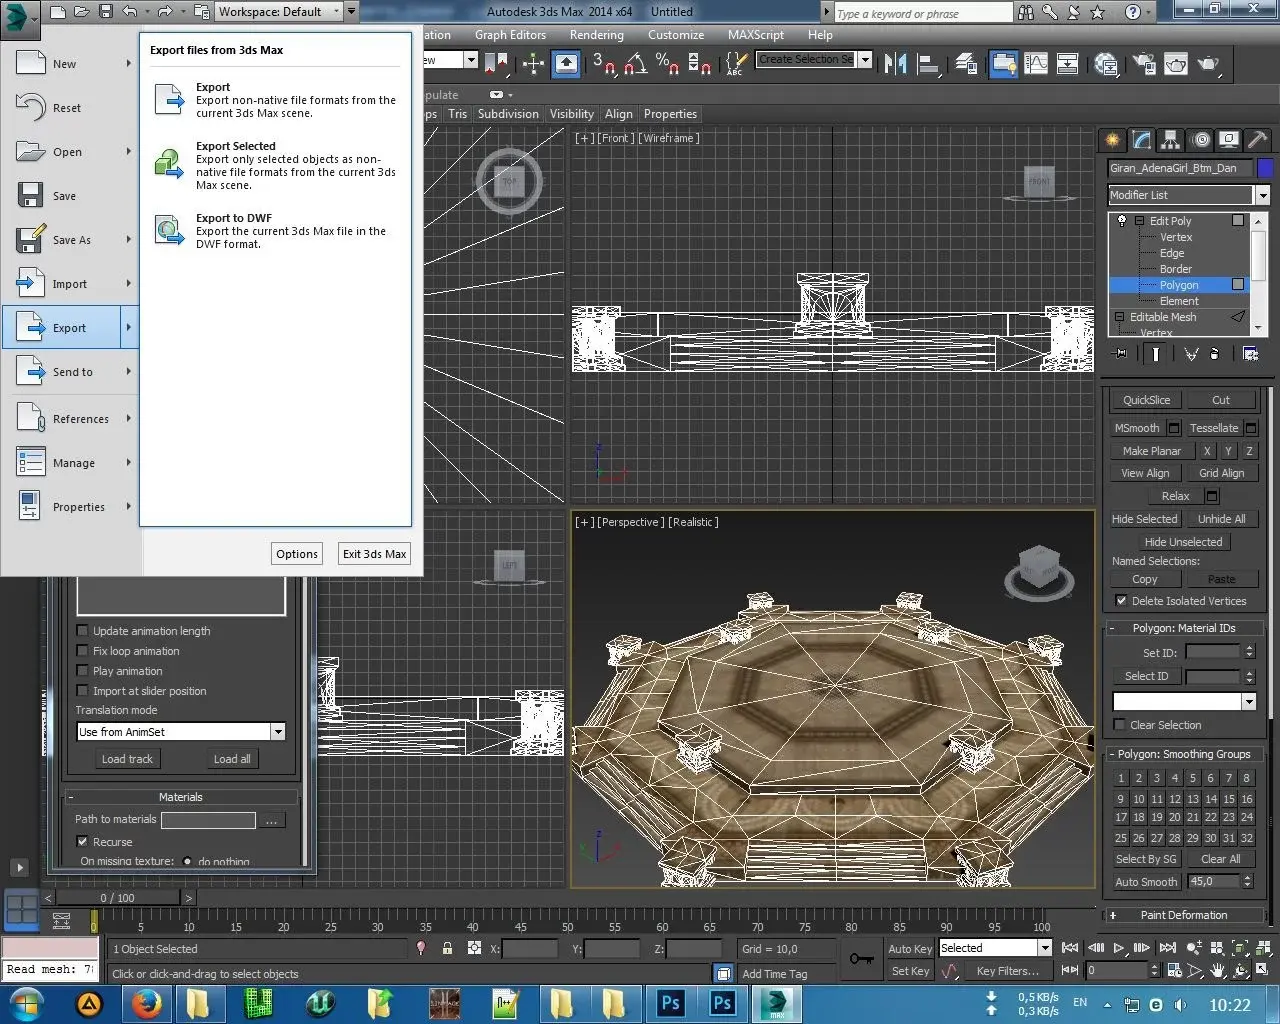Open the Import item in application menu
The image size is (1280, 1024).
(x=69, y=284)
